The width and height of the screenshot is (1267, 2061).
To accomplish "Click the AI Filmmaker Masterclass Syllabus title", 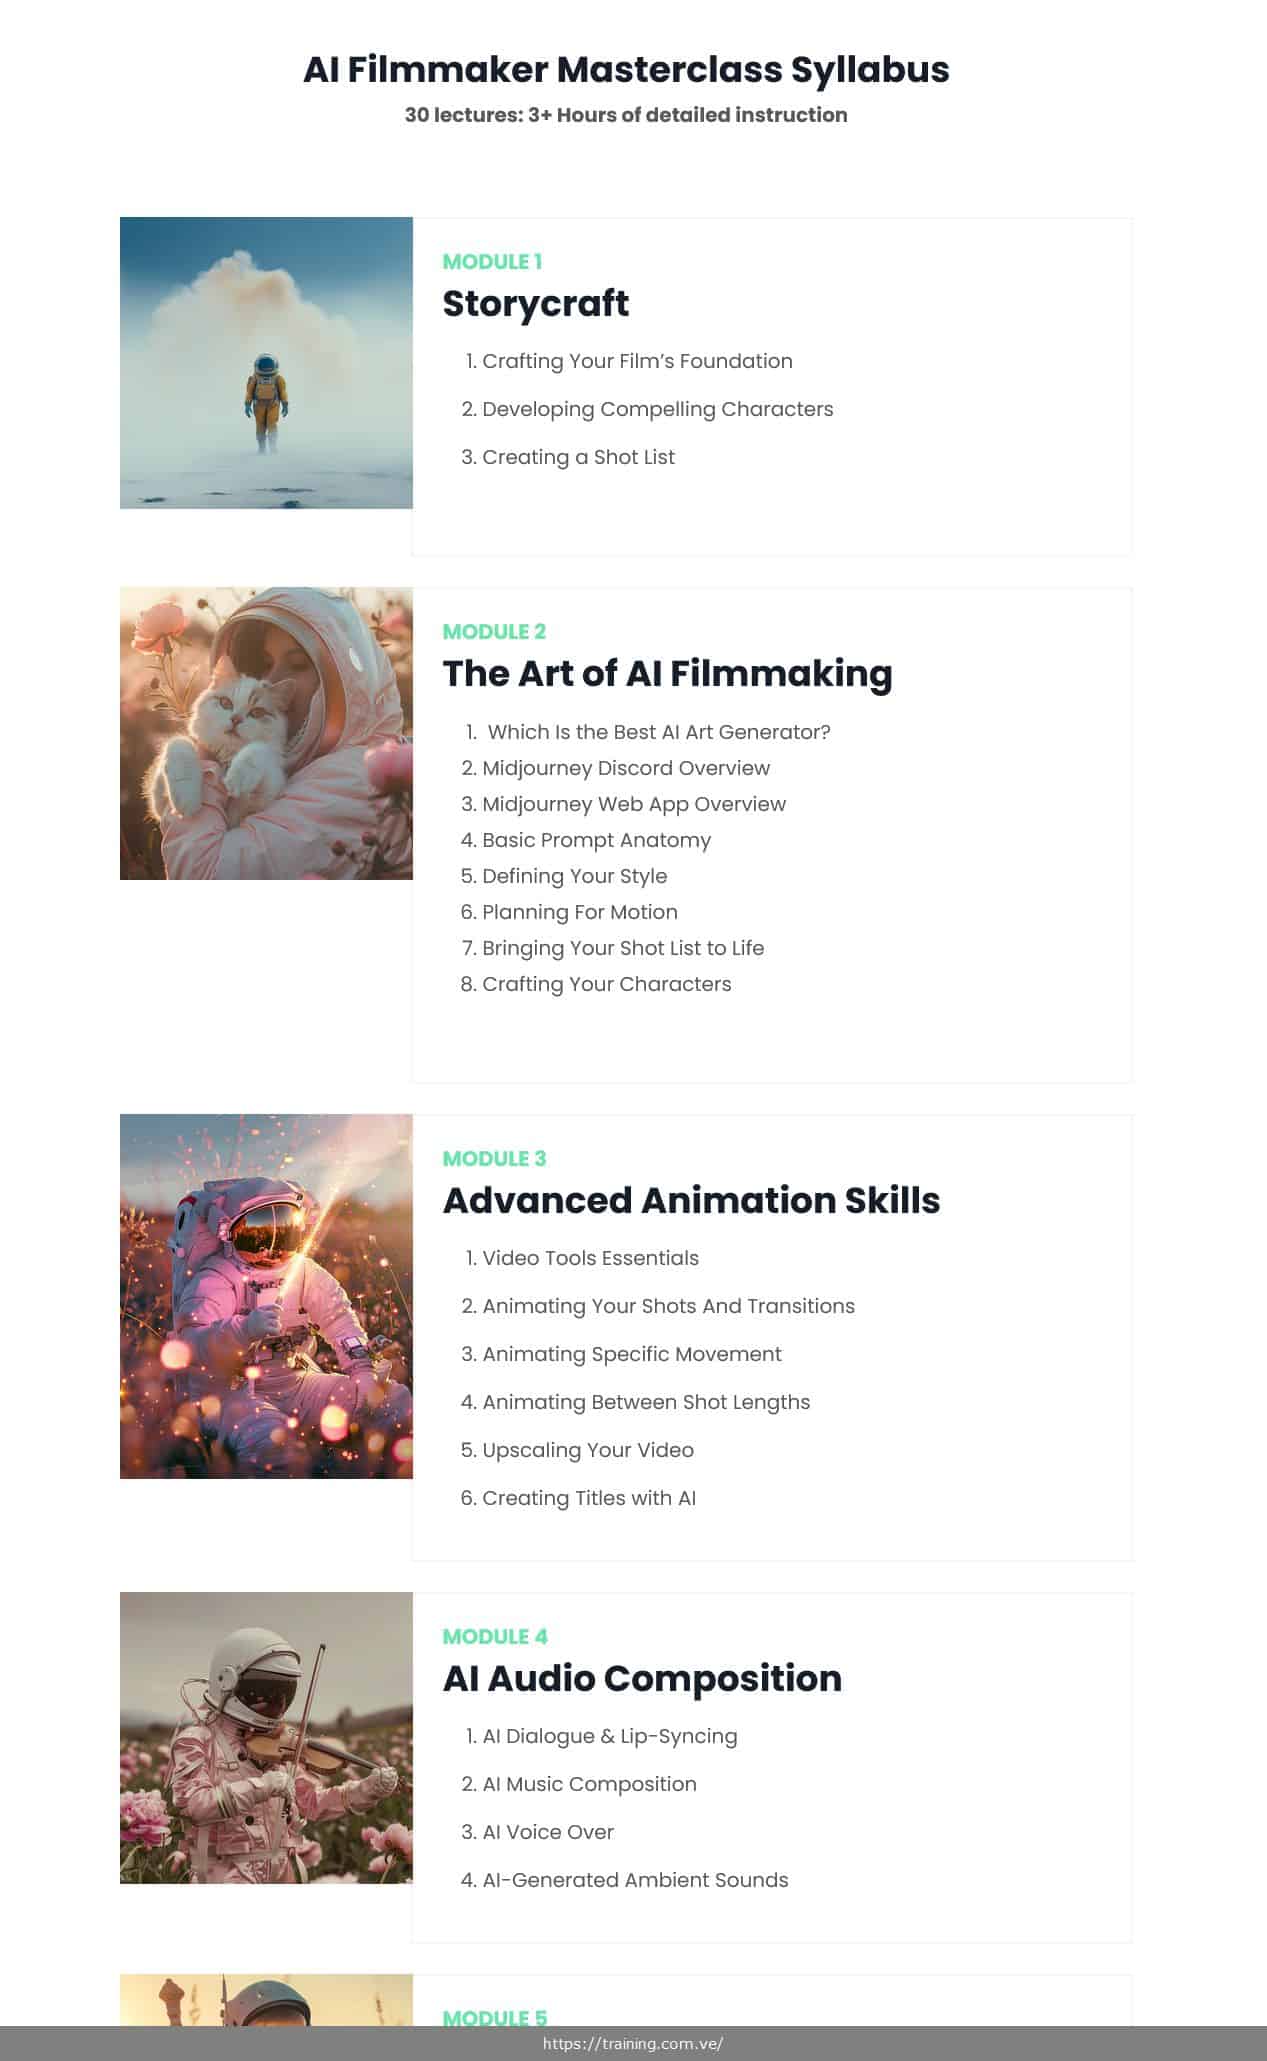I will 626,70.
